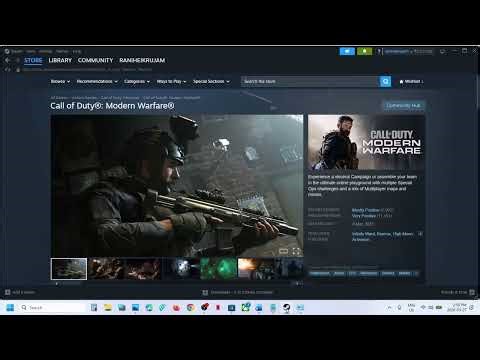Toggle theater mode icon on screenshot viewer
480x360 pixels.
coord(283,251)
